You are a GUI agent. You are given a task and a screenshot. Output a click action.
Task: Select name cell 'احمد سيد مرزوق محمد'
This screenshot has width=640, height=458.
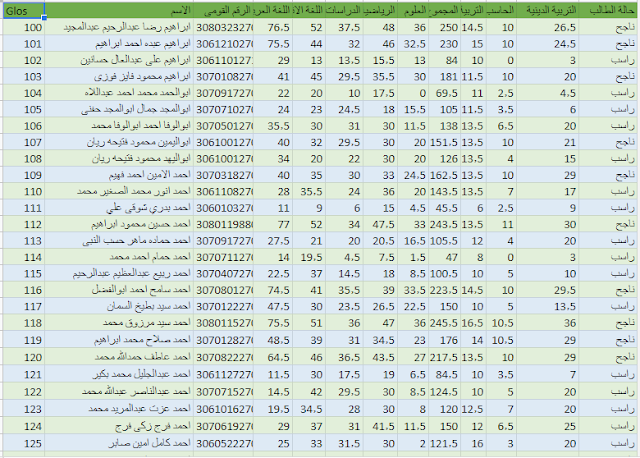tap(119, 322)
